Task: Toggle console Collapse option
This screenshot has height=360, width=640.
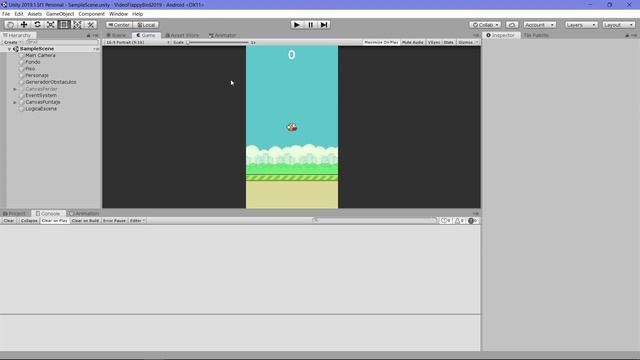Action: coord(29,220)
